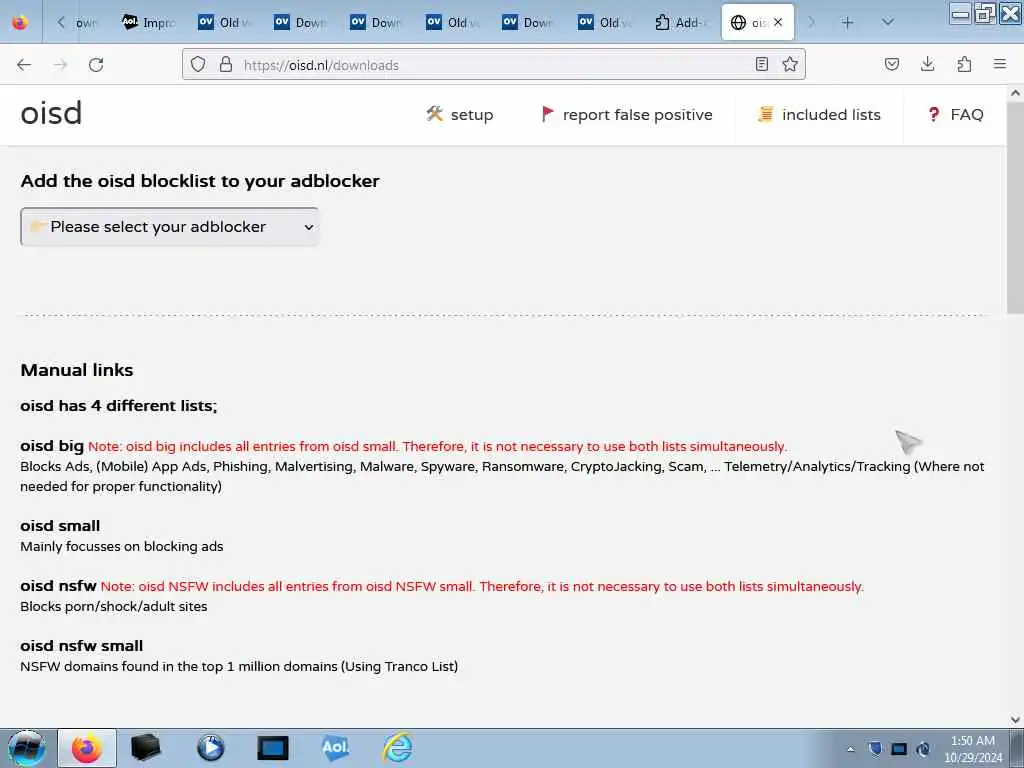Open the included lists link

coord(819,115)
